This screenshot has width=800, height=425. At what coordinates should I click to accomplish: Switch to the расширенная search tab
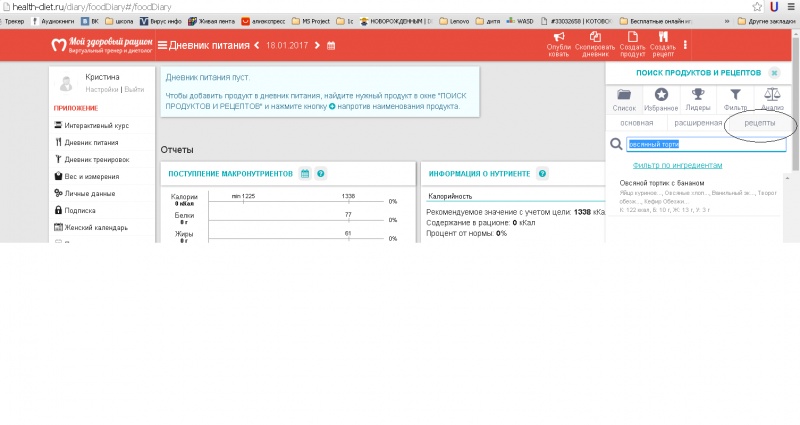698,122
